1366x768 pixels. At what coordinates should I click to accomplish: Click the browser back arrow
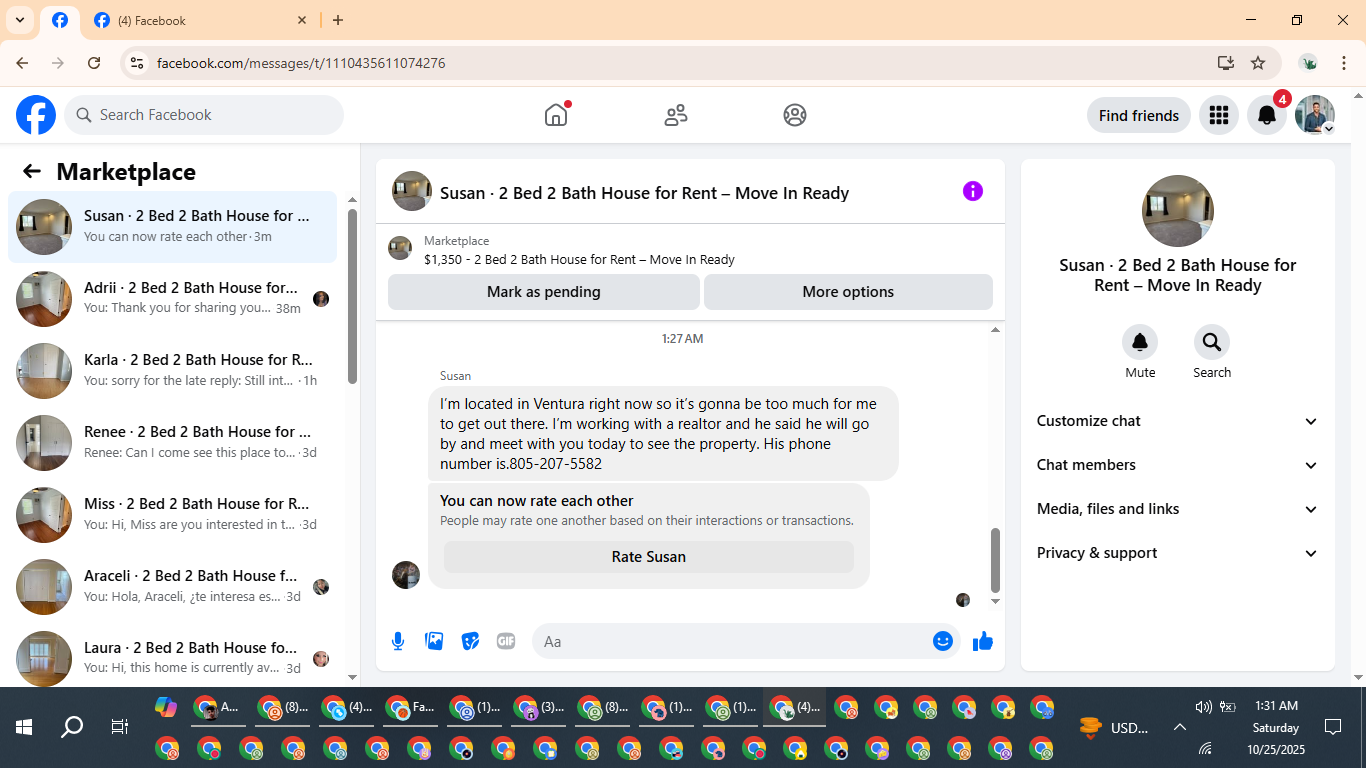[x=22, y=63]
